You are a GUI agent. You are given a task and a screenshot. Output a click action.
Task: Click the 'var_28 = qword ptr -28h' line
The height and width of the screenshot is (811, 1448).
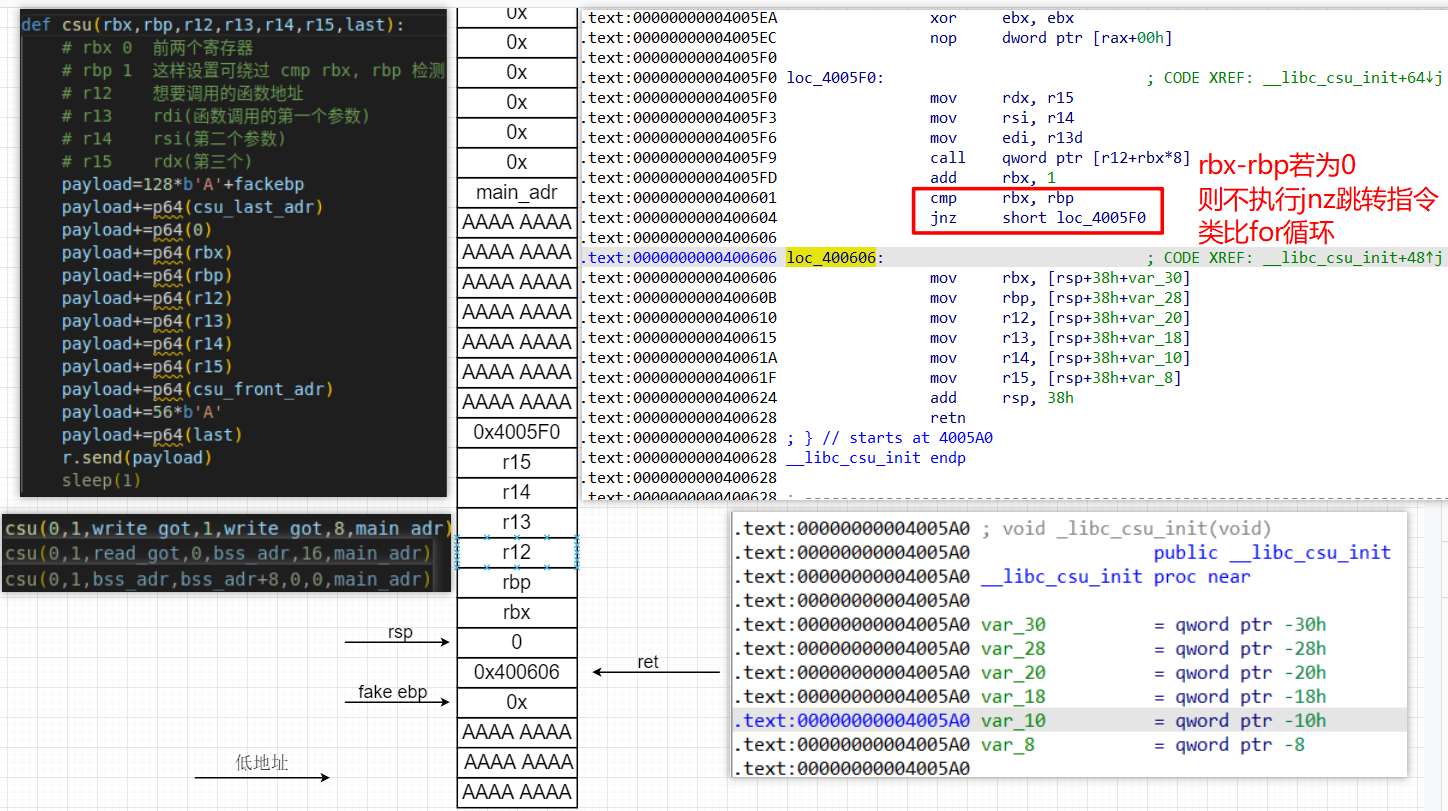point(1154,649)
